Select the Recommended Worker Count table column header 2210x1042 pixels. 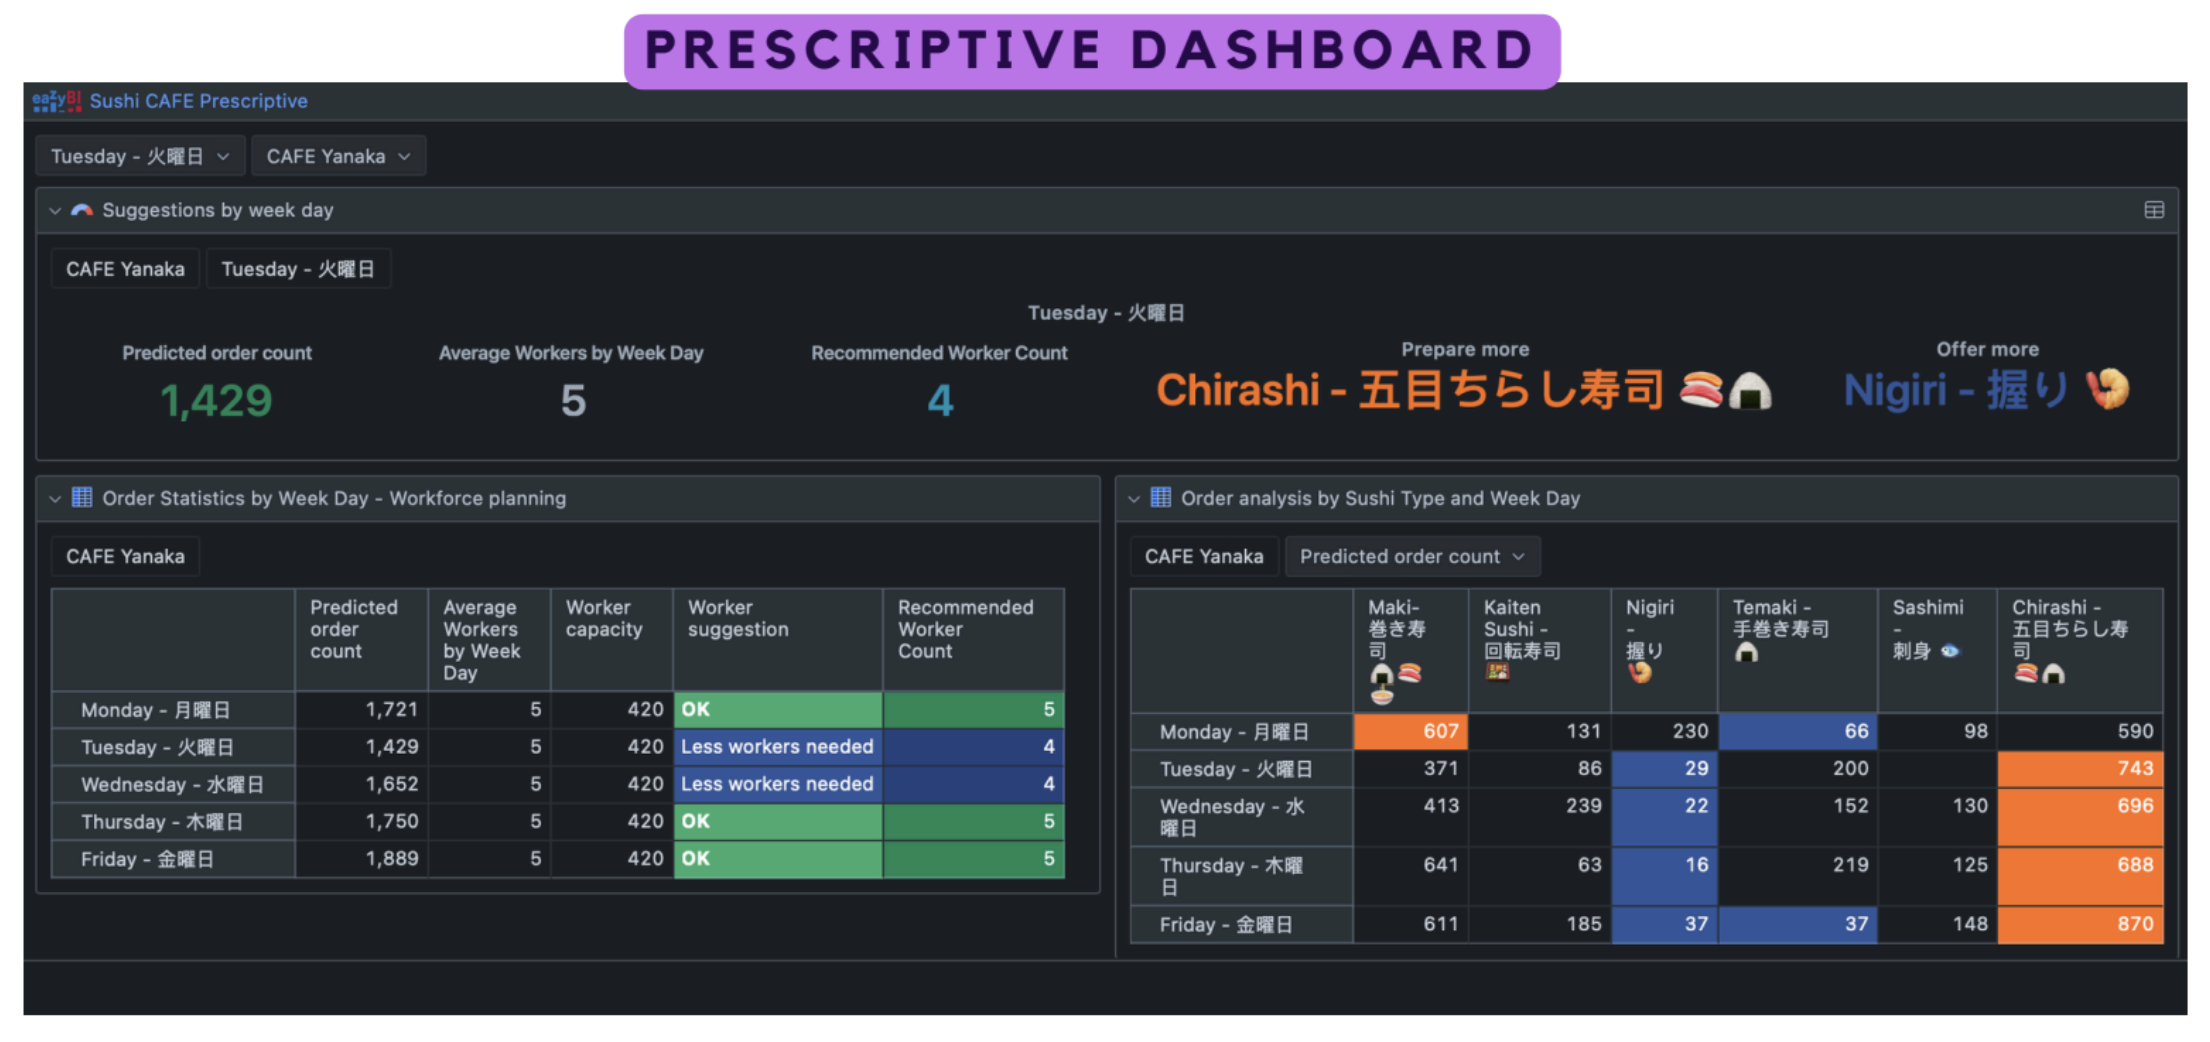[x=973, y=640]
